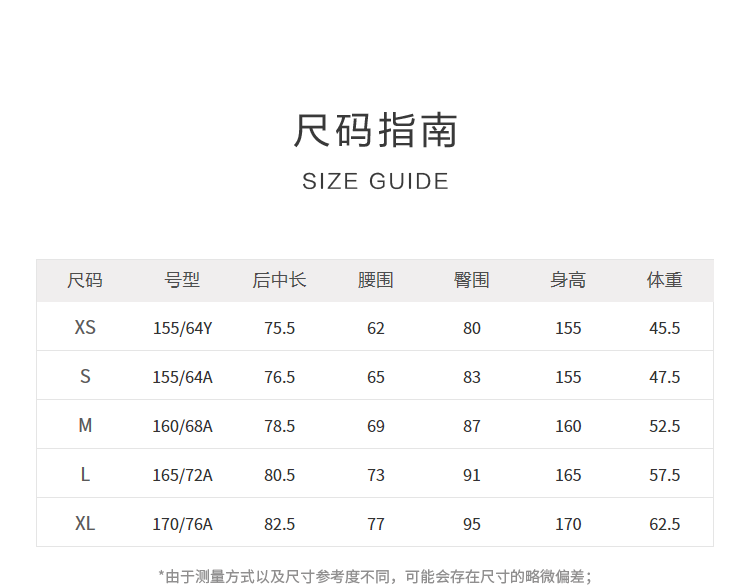Click the 身高 column header
750x585 pixels.
click(x=568, y=281)
